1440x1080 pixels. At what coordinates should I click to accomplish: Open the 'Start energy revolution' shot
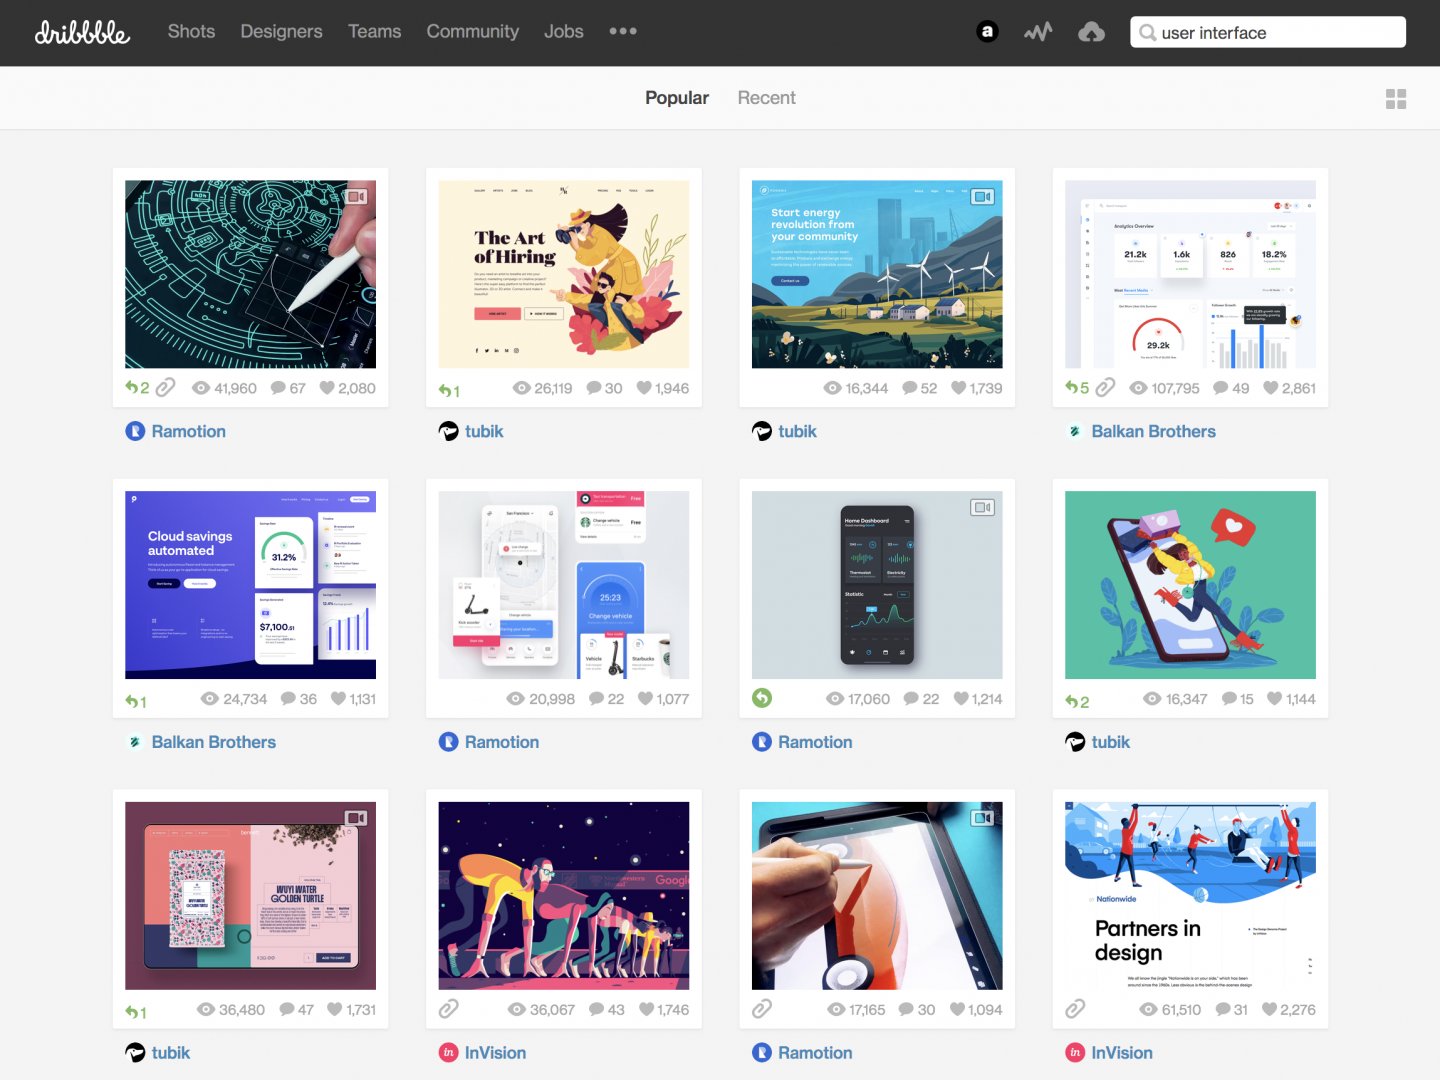877,274
